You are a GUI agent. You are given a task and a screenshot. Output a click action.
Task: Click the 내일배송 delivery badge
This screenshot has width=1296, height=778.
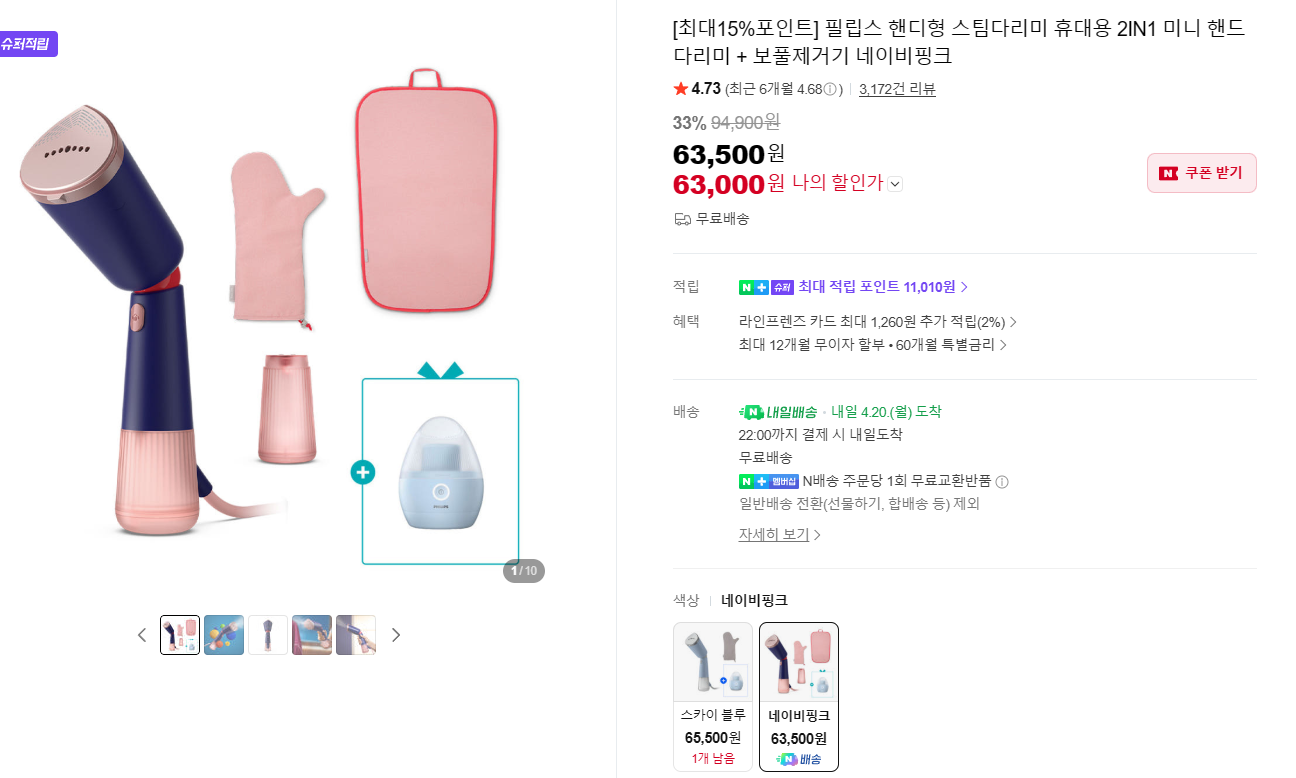point(777,412)
